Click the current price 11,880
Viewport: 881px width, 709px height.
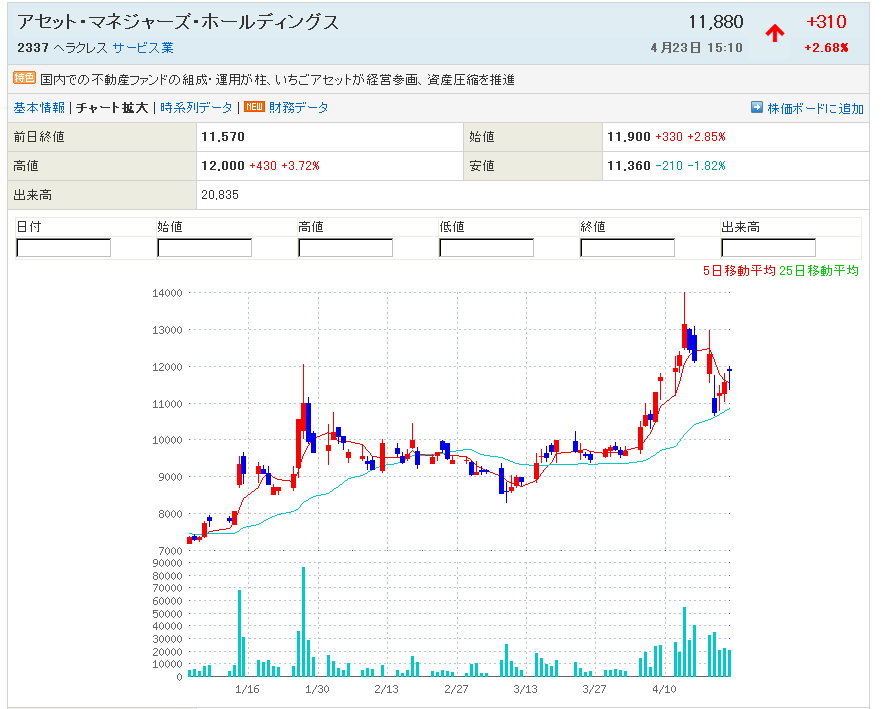point(716,22)
